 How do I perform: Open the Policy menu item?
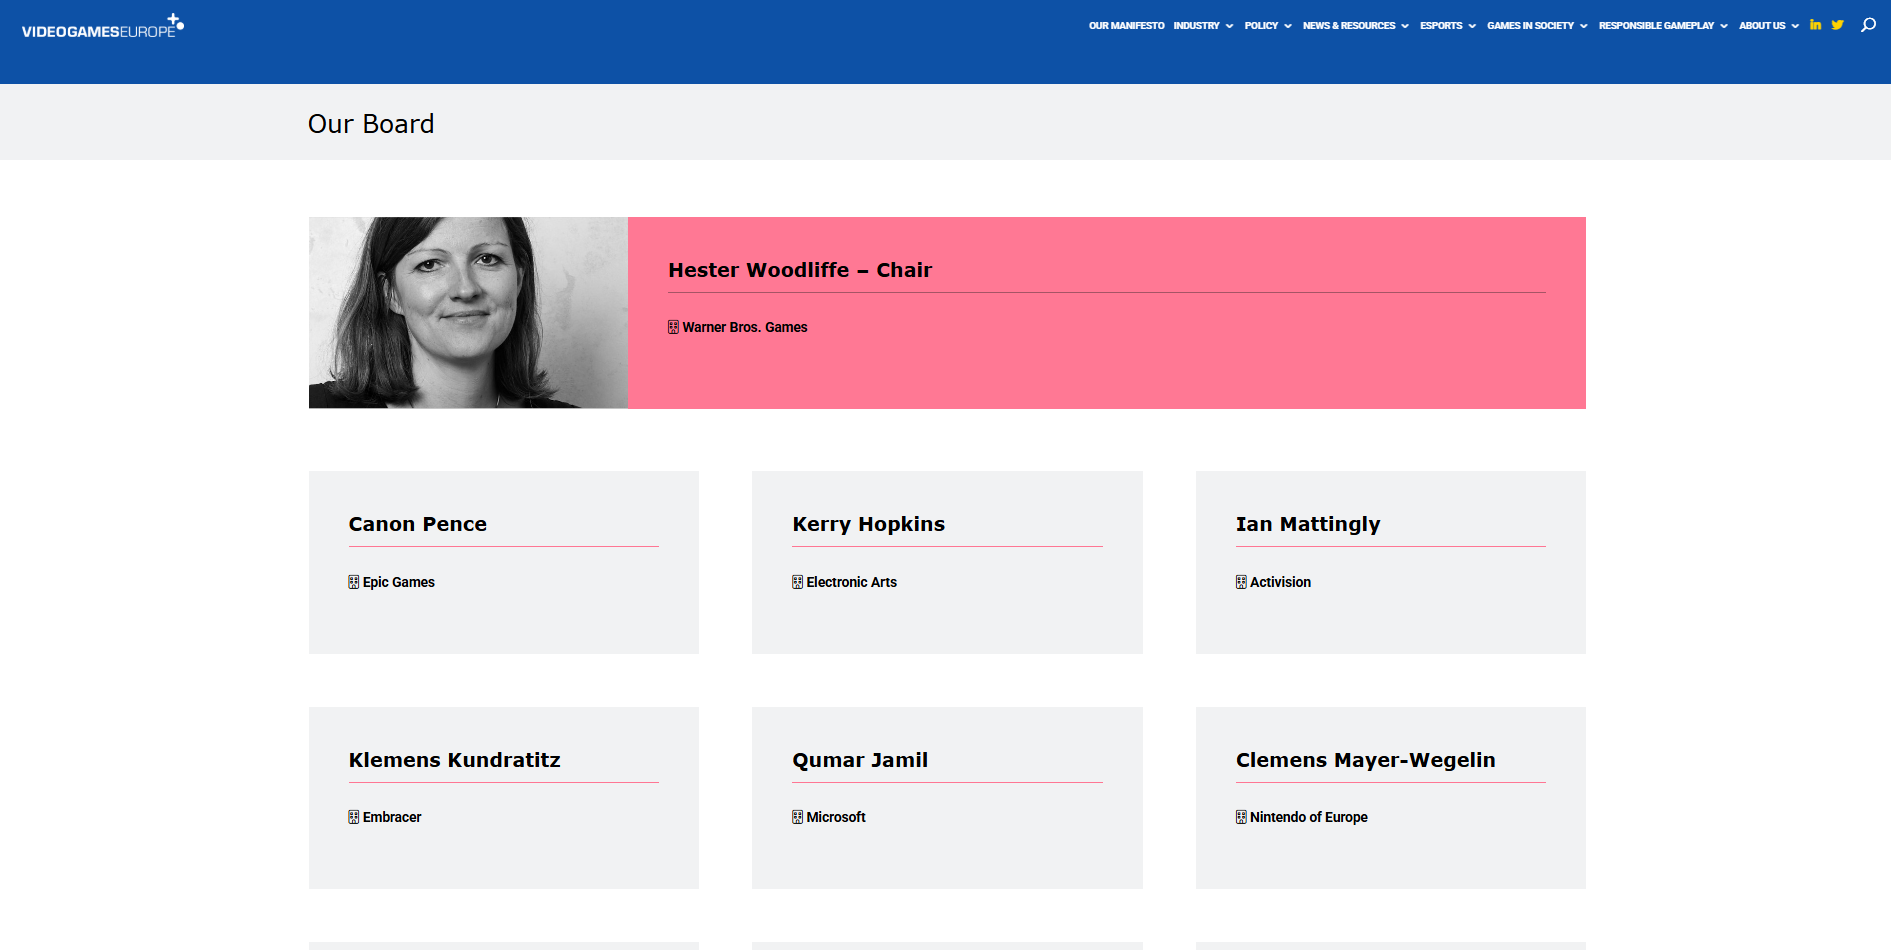1261,26
